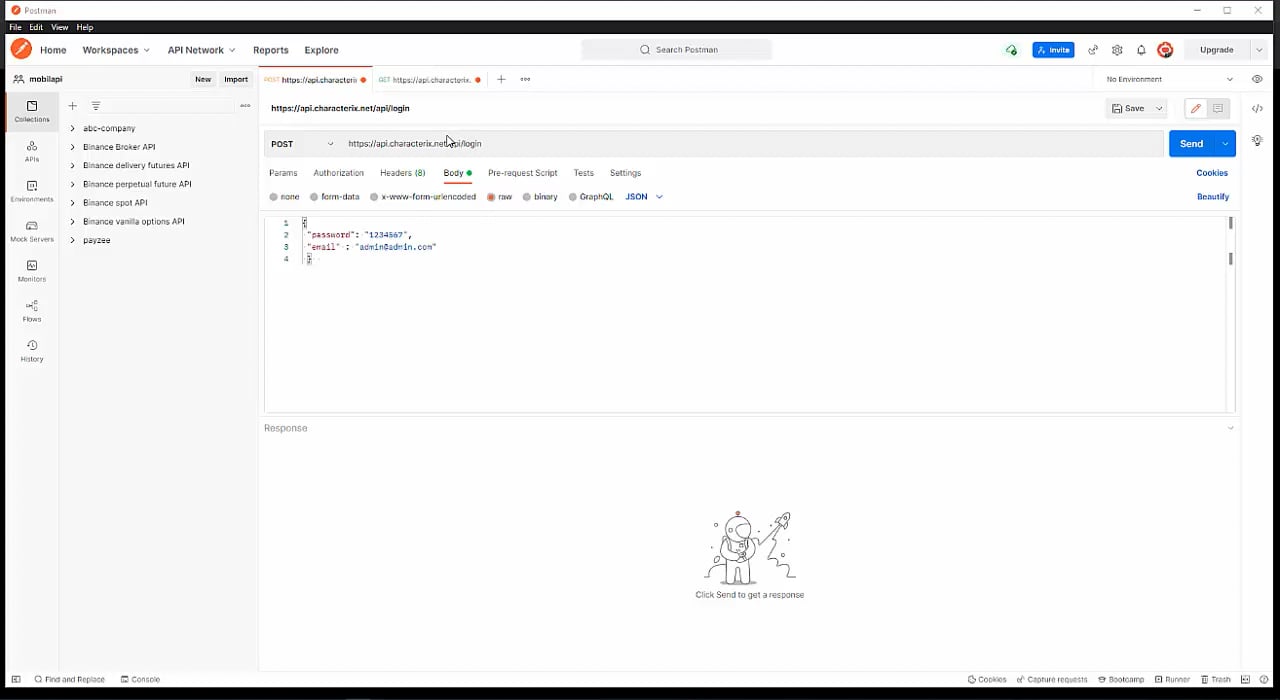
Task: Click the Import button
Action: [236, 79]
